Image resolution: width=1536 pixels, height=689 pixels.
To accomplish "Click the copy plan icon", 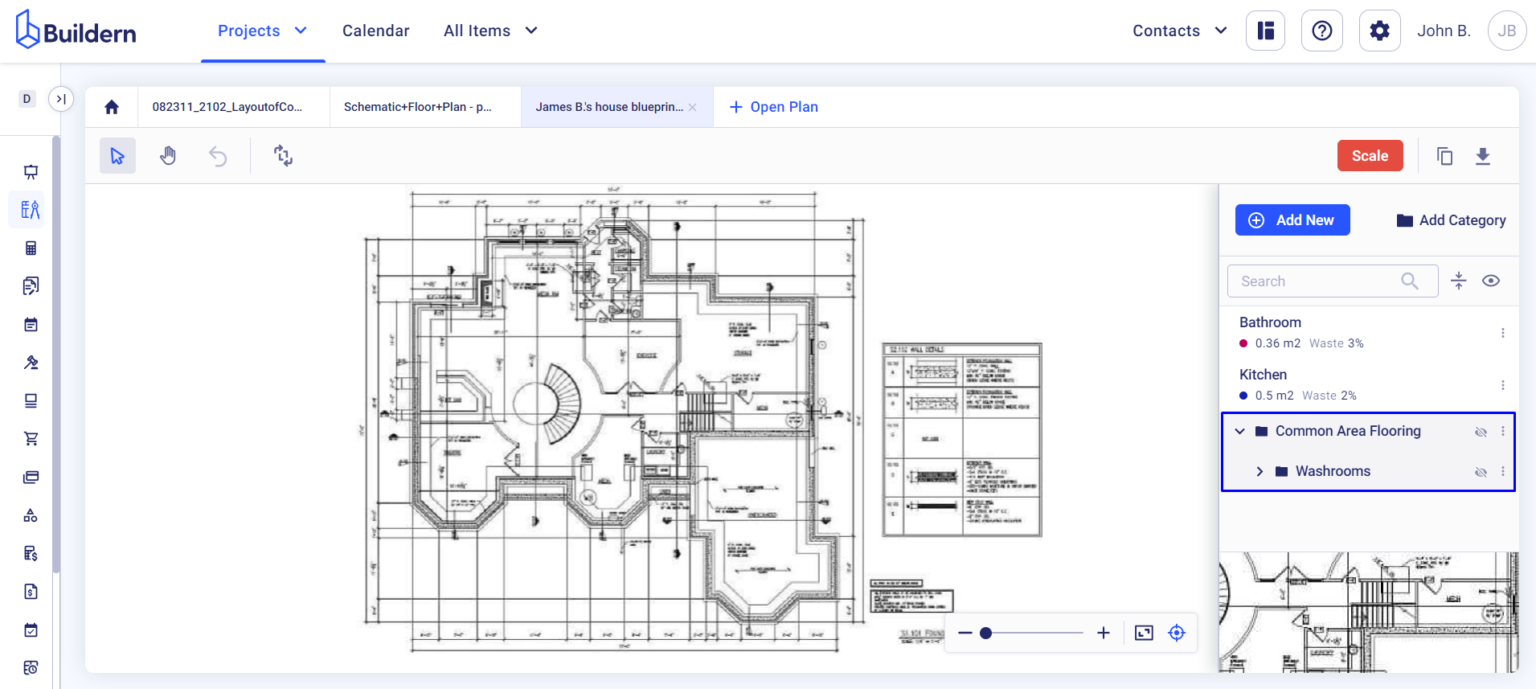I will coord(1444,156).
